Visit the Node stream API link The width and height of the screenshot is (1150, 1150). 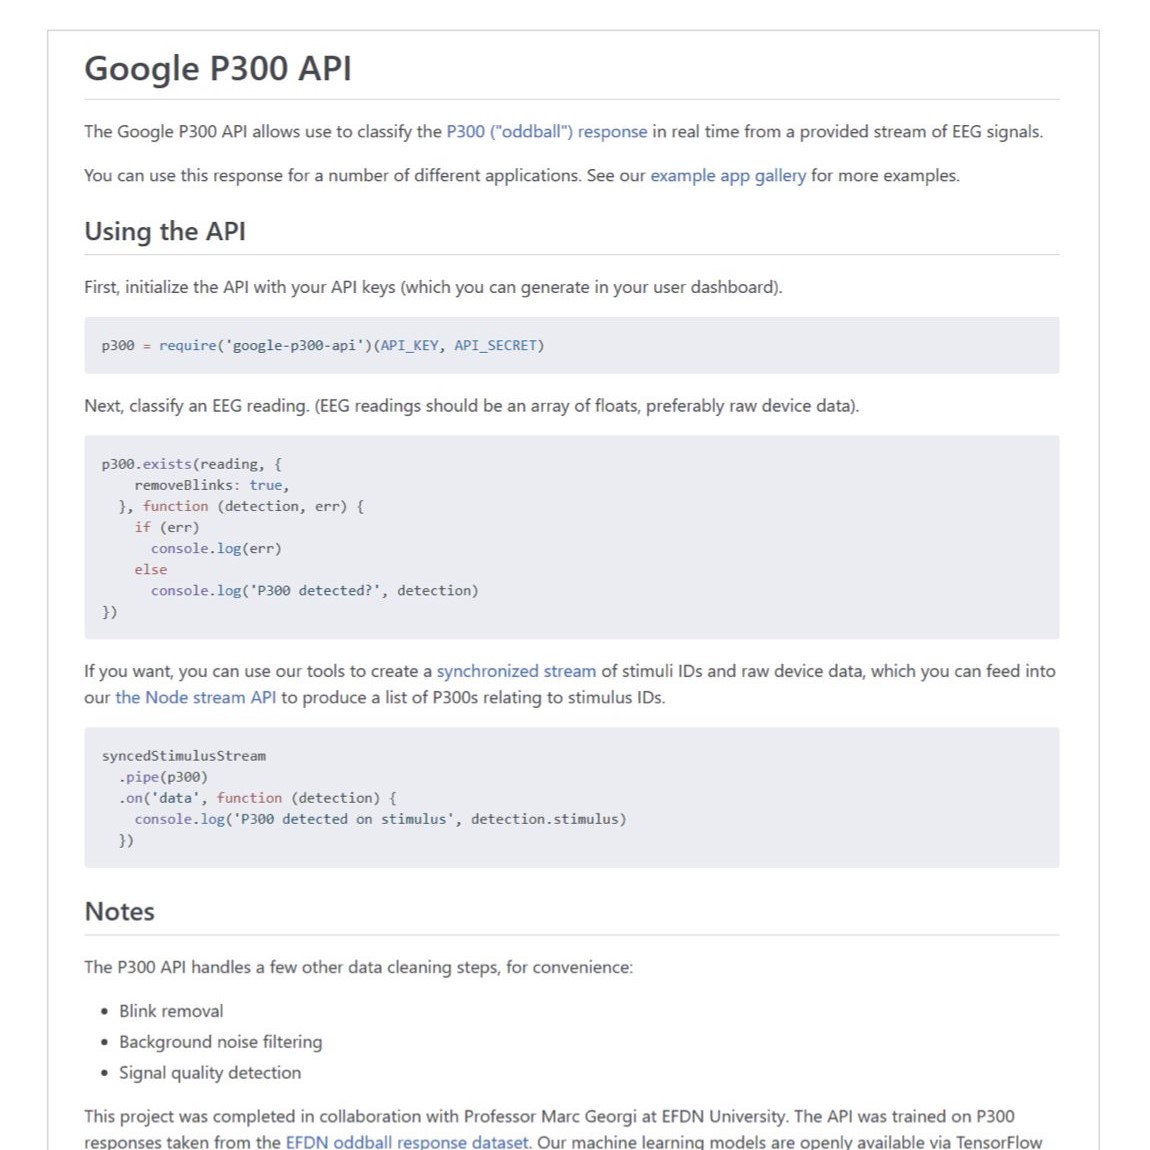click(195, 697)
